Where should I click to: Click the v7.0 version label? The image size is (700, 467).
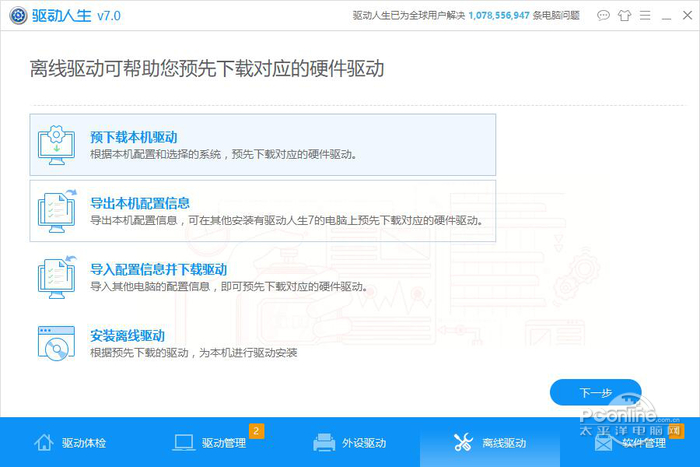click(x=109, y=16)
